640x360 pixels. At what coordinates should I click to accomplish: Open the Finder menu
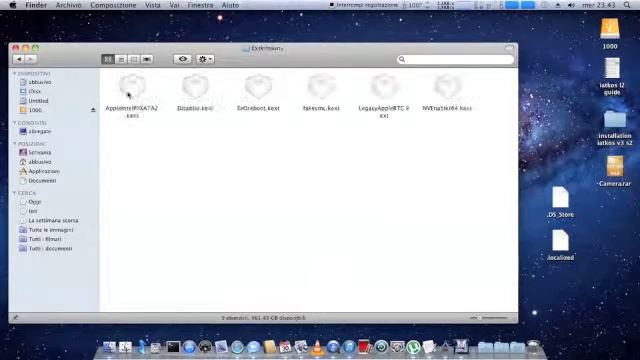click(36, 5)
